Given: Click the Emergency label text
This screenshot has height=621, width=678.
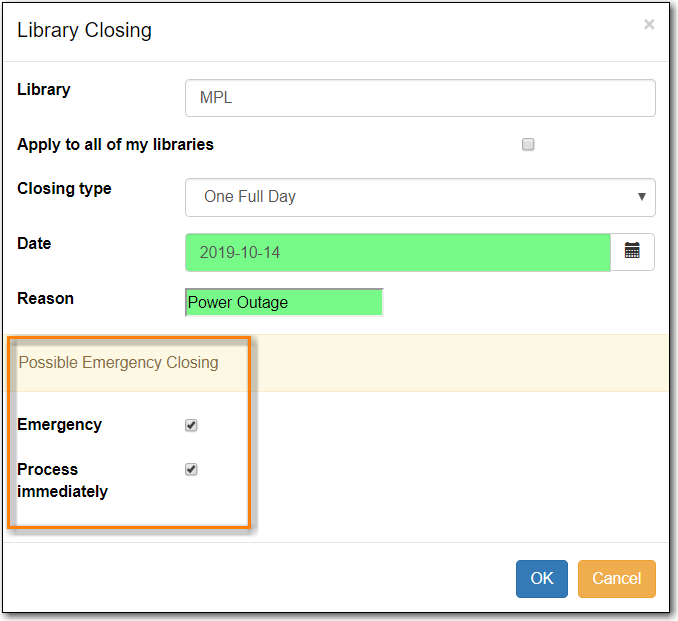Looking at the screenshot, I should pos(59,424).
